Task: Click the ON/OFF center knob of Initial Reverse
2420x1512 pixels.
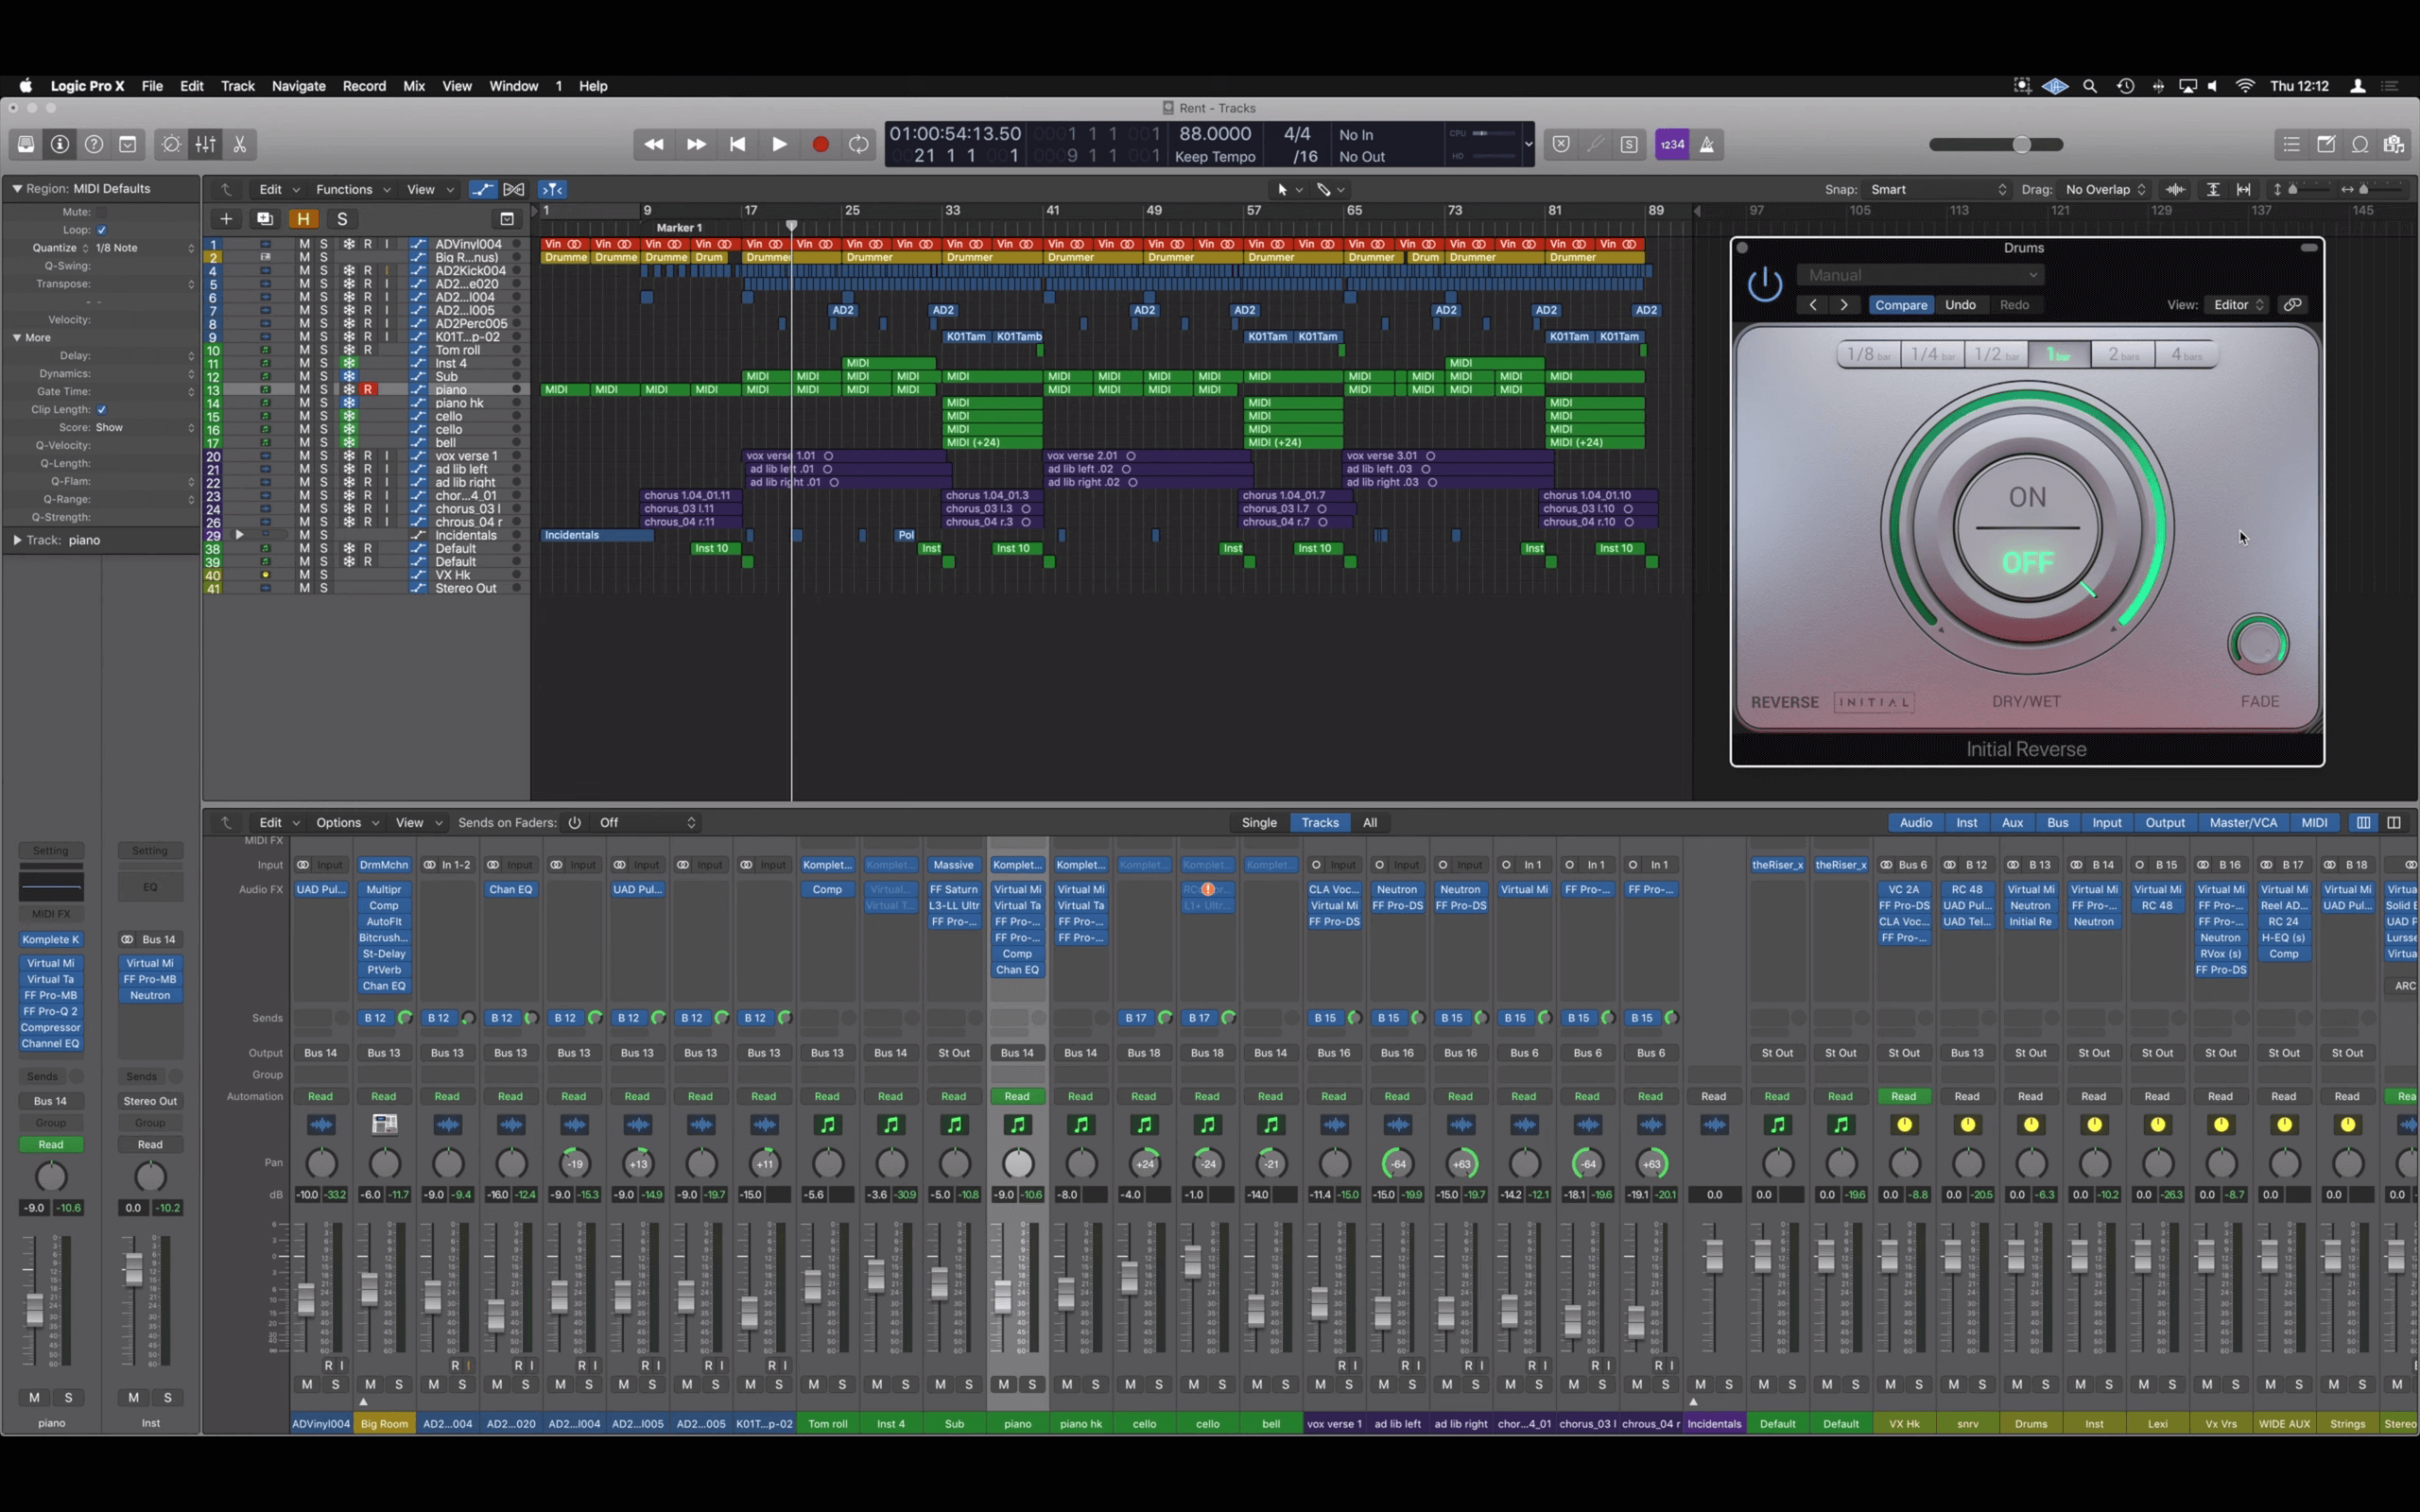Action: coord(2027,529)
